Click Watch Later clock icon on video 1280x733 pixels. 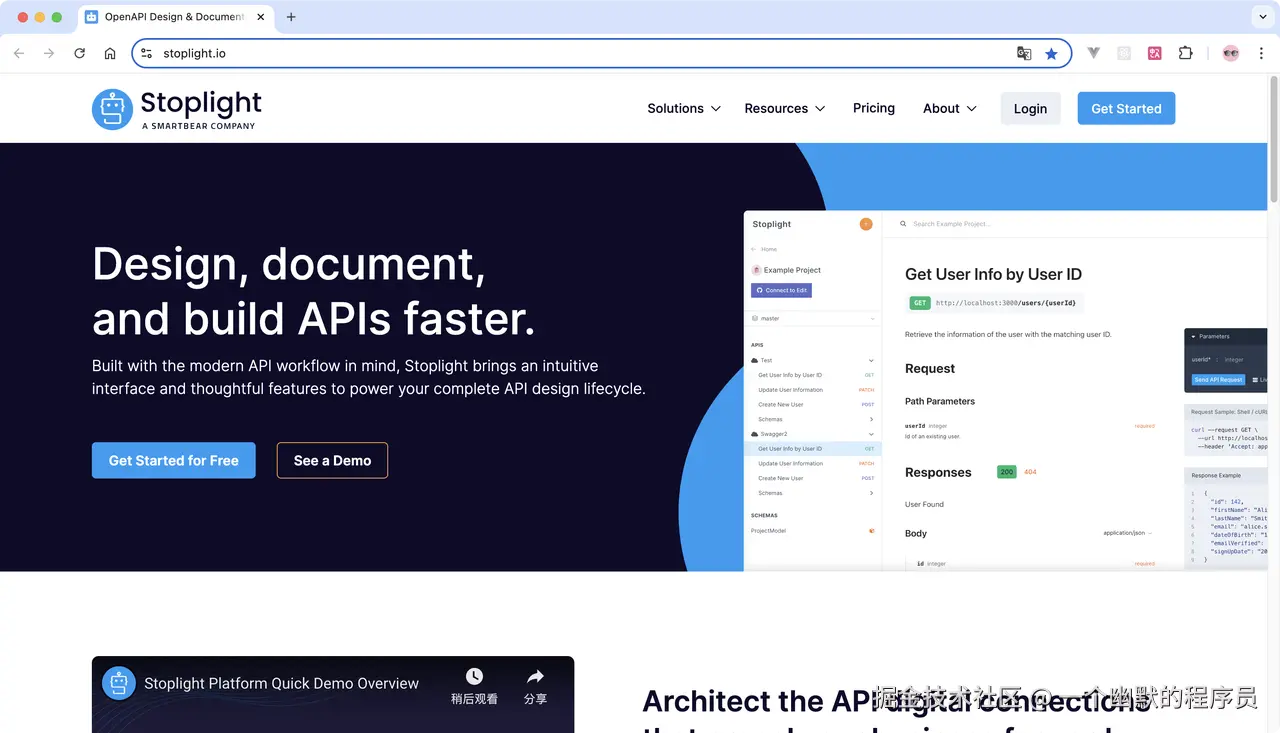(474, 677)
